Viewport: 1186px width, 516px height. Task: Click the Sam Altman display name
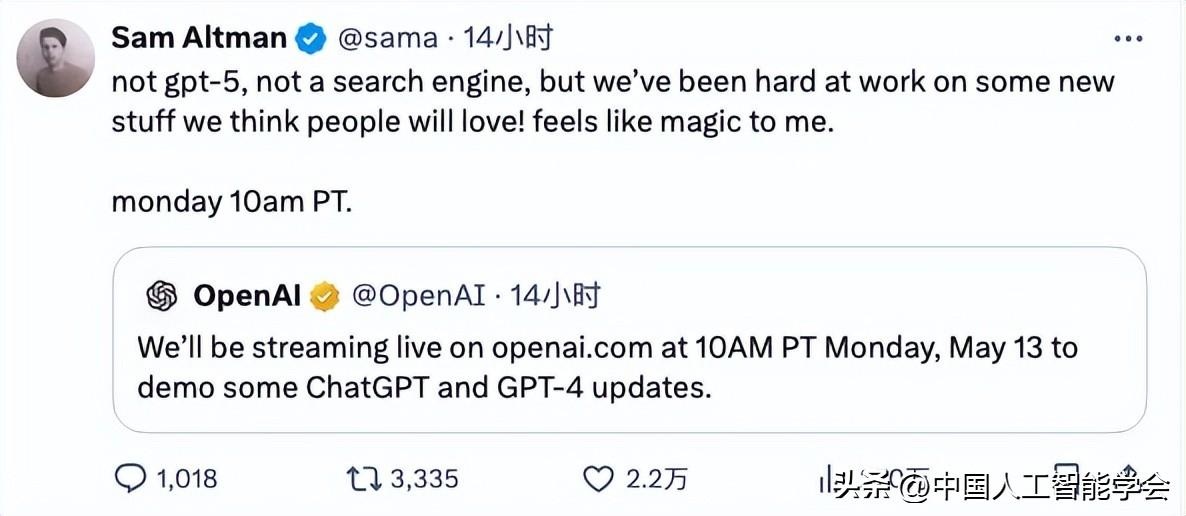(198, 39)
